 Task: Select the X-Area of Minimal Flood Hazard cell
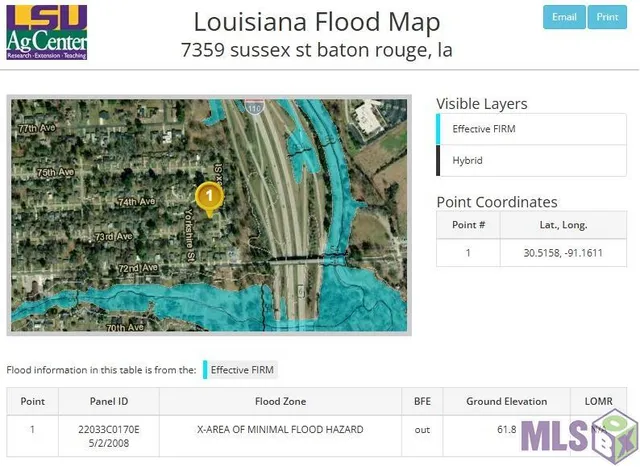point(280,430)
